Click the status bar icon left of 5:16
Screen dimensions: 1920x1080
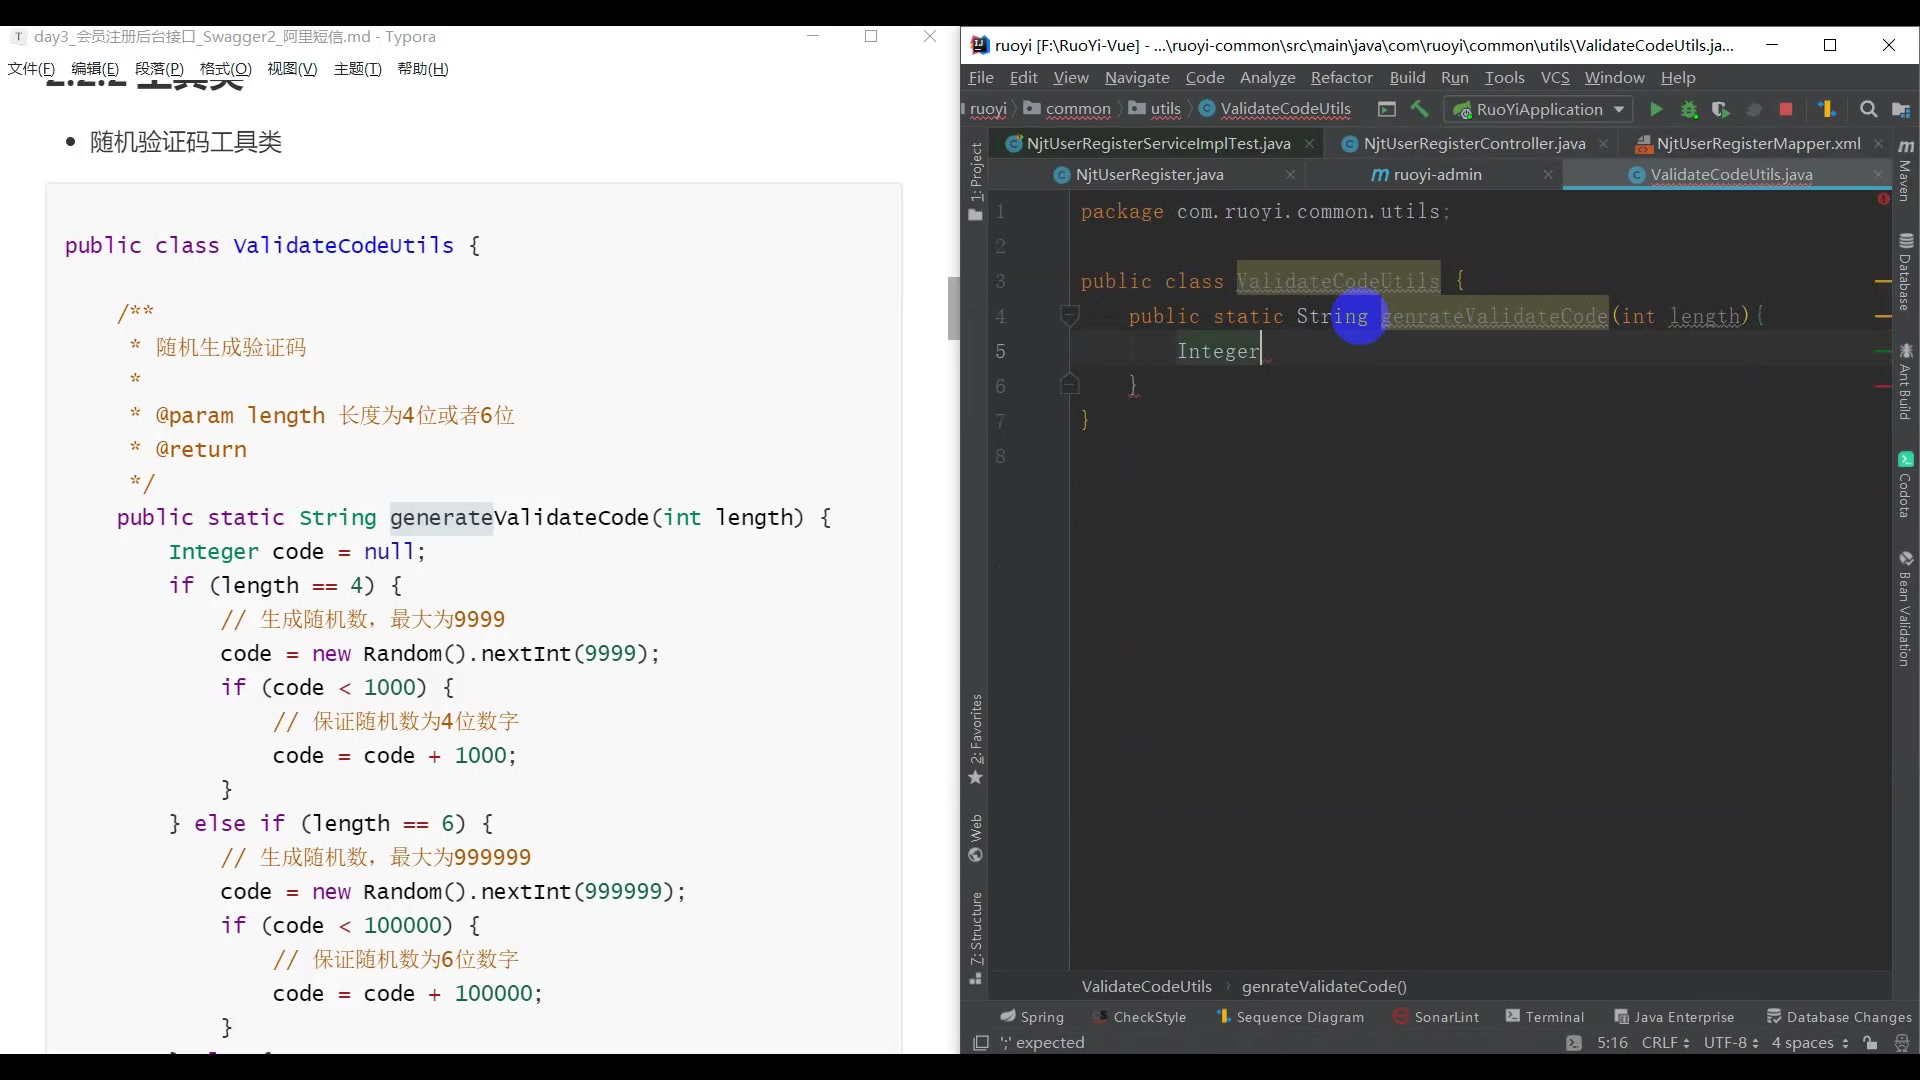[x=1574, y=1043]
